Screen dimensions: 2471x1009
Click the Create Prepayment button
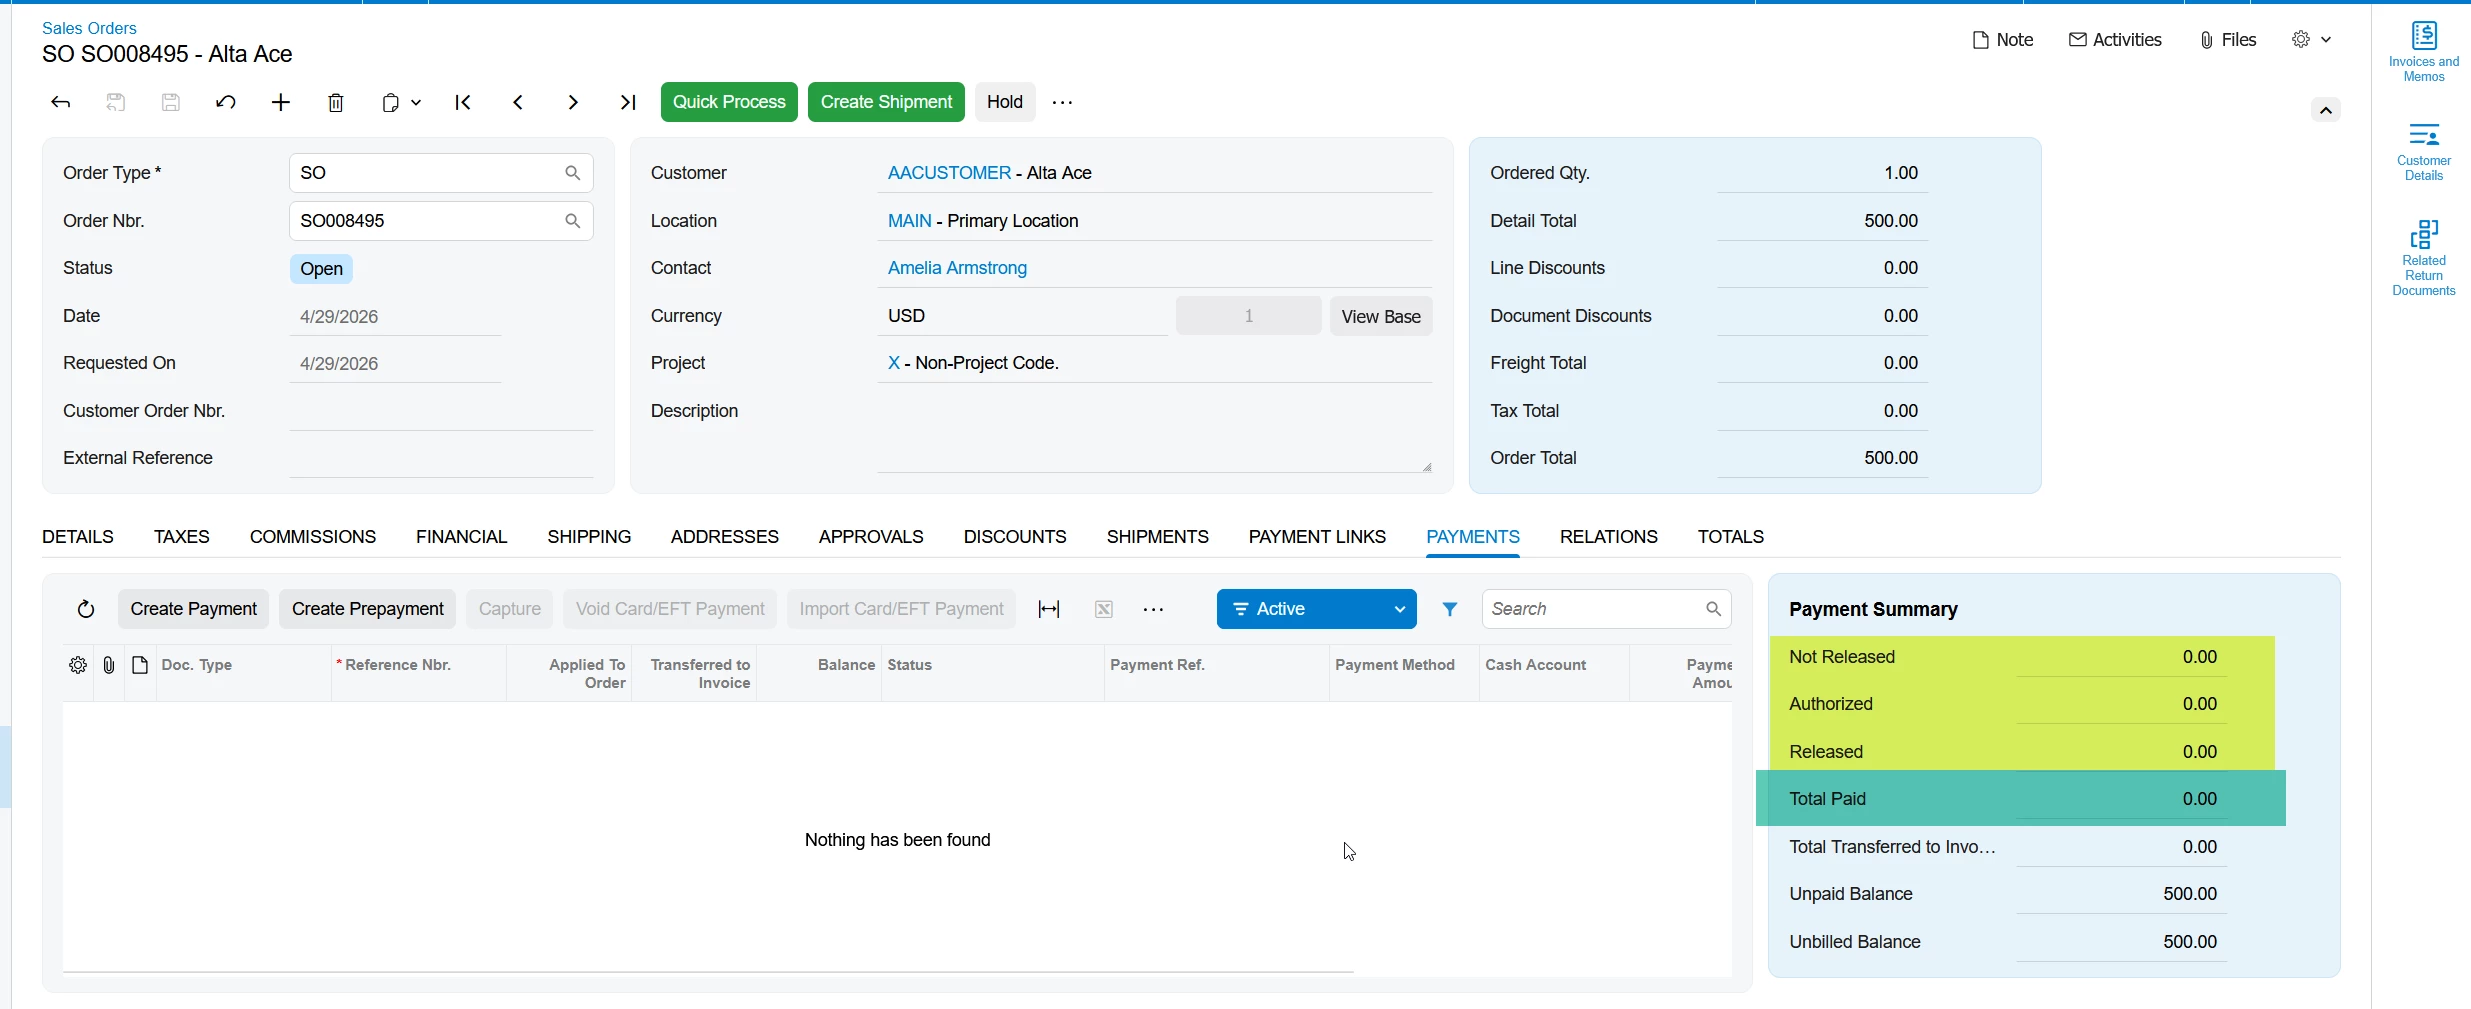click(x=367, y=609)
